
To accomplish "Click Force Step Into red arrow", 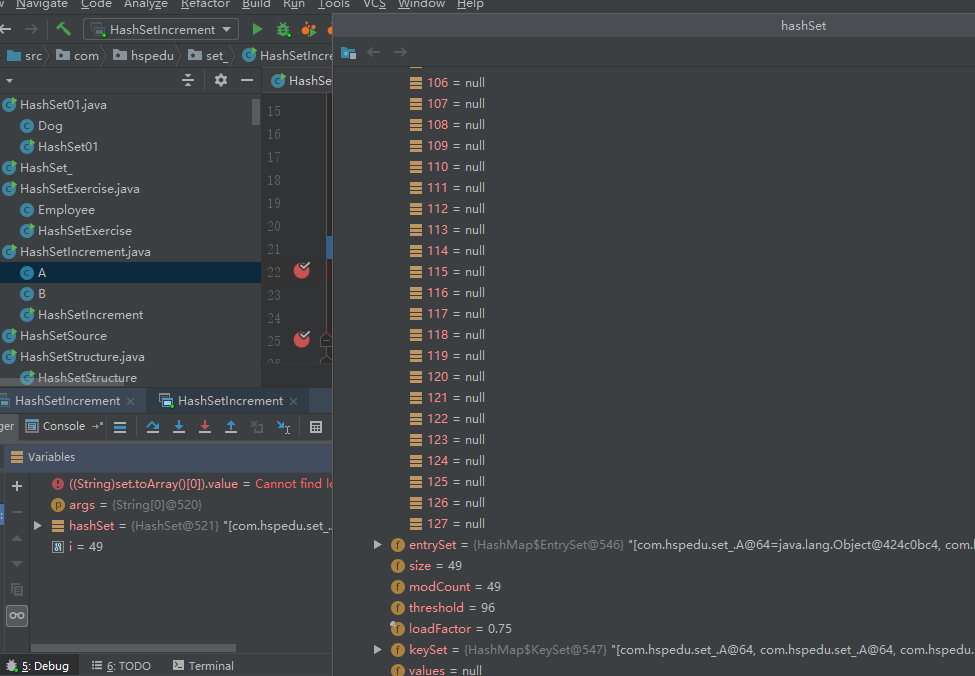I will [x=205, y=427].
